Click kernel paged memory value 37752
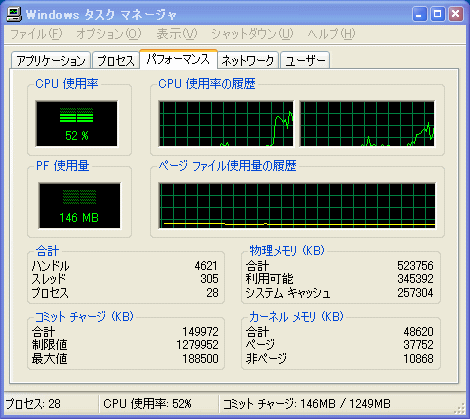 click(418, 345)
